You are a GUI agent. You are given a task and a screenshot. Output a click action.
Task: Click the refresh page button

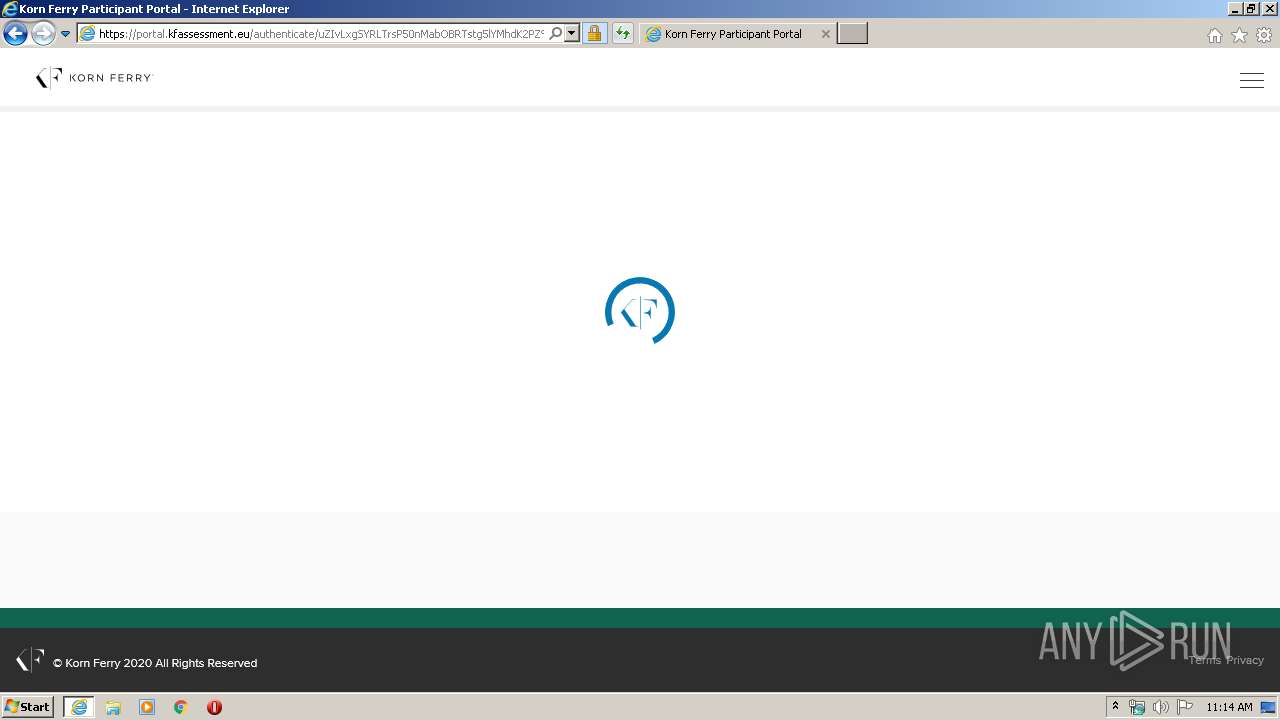pyautogui.click(x=623, y=34)
